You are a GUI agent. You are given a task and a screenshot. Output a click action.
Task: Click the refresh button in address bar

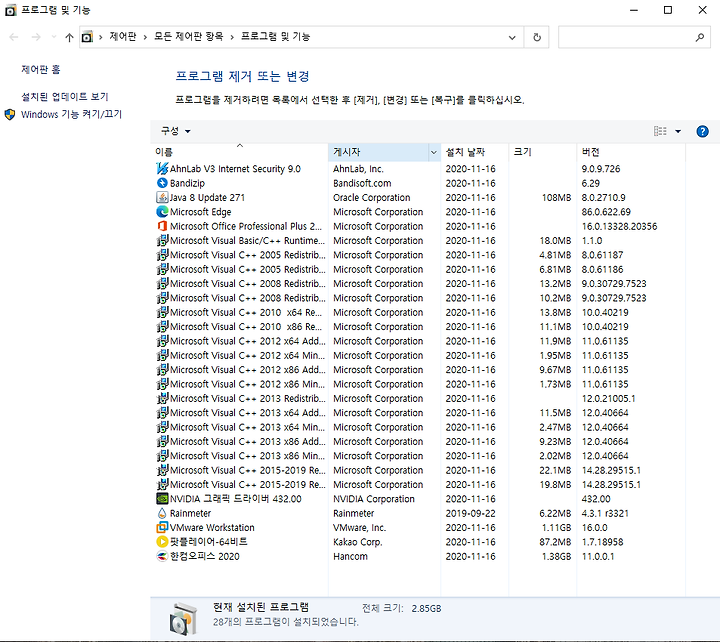(x=537, y=37)
